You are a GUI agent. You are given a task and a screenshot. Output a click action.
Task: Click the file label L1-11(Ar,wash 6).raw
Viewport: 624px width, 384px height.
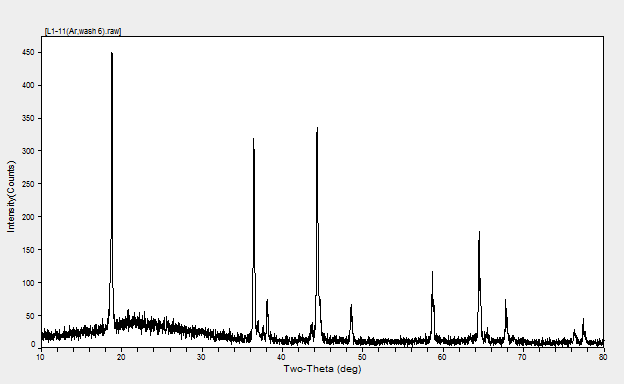pyautogui.click(x=83, y=31)
